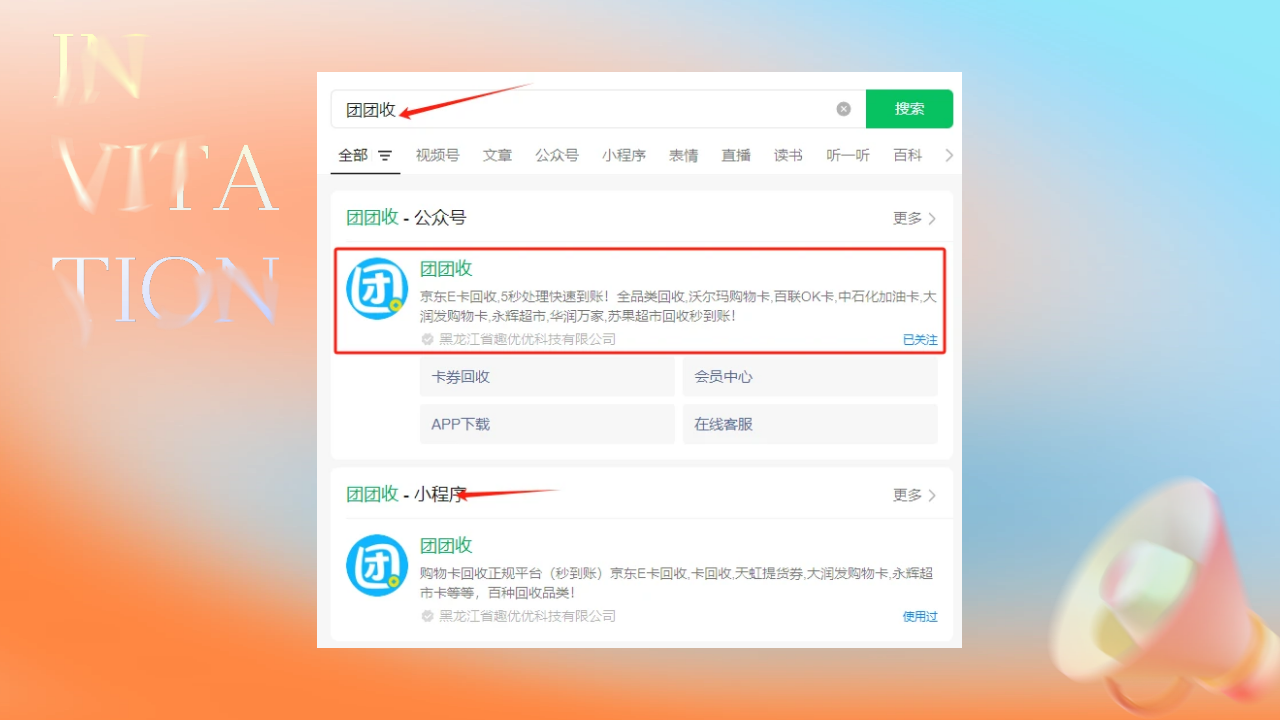Image resolution: width=1280 pixels, height=720 pixels.
Task: Click company name 黑龙江省趣优优科技有限公司 under 公众号
Action: pos(527,339)
